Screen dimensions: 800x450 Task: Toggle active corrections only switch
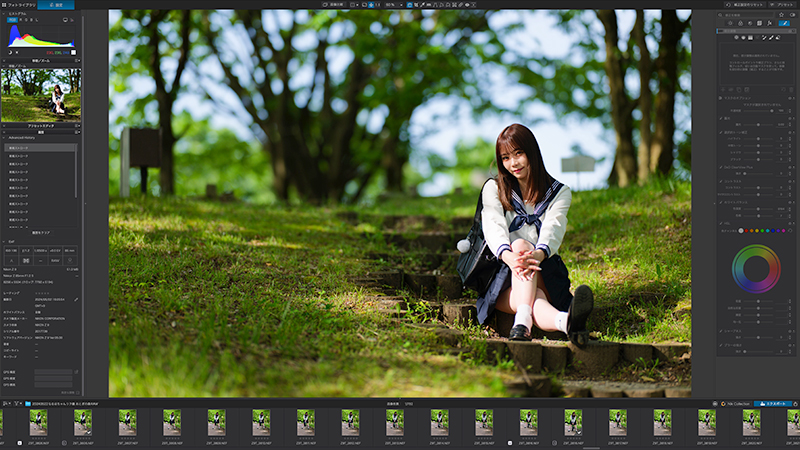[792, 15]
